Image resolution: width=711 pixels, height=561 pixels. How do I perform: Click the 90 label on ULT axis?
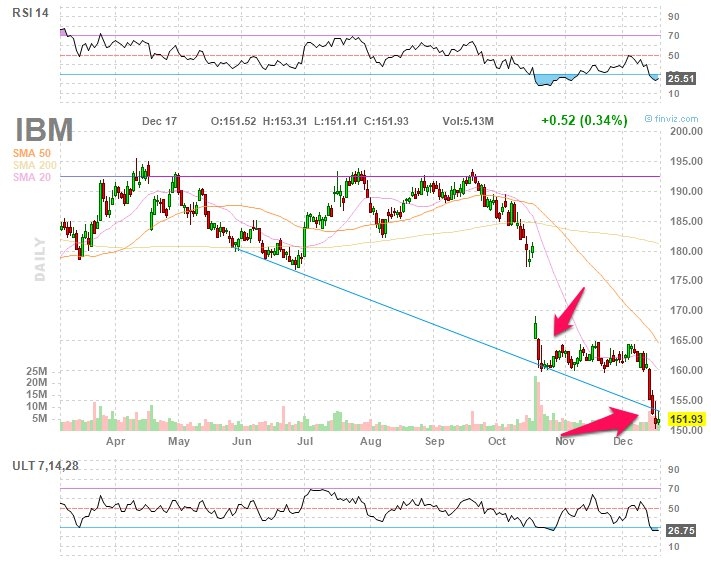point(673,469)
